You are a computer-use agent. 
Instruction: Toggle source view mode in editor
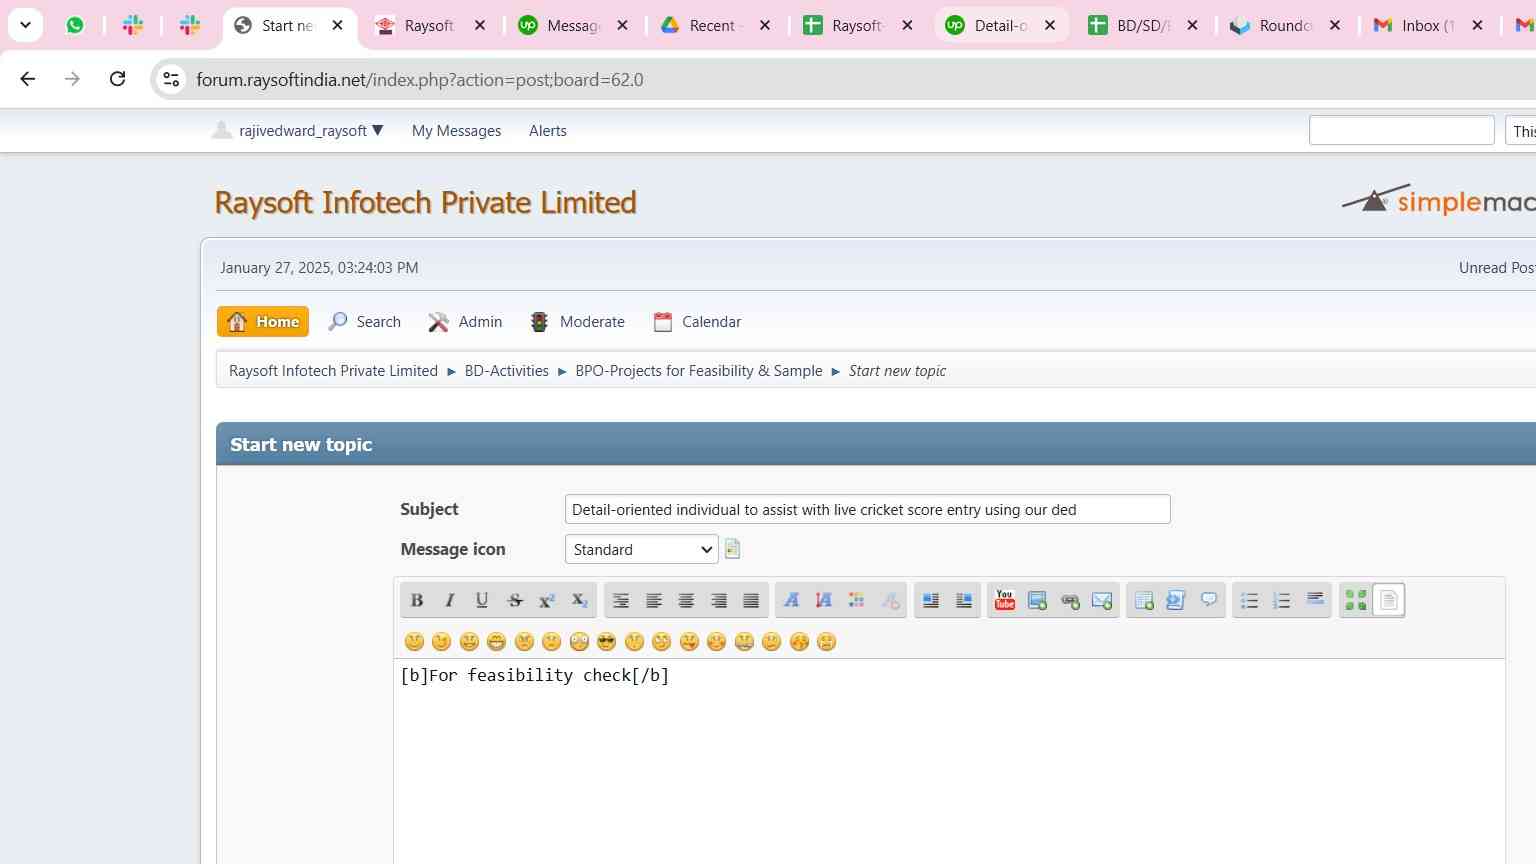tap(1389, 600)
